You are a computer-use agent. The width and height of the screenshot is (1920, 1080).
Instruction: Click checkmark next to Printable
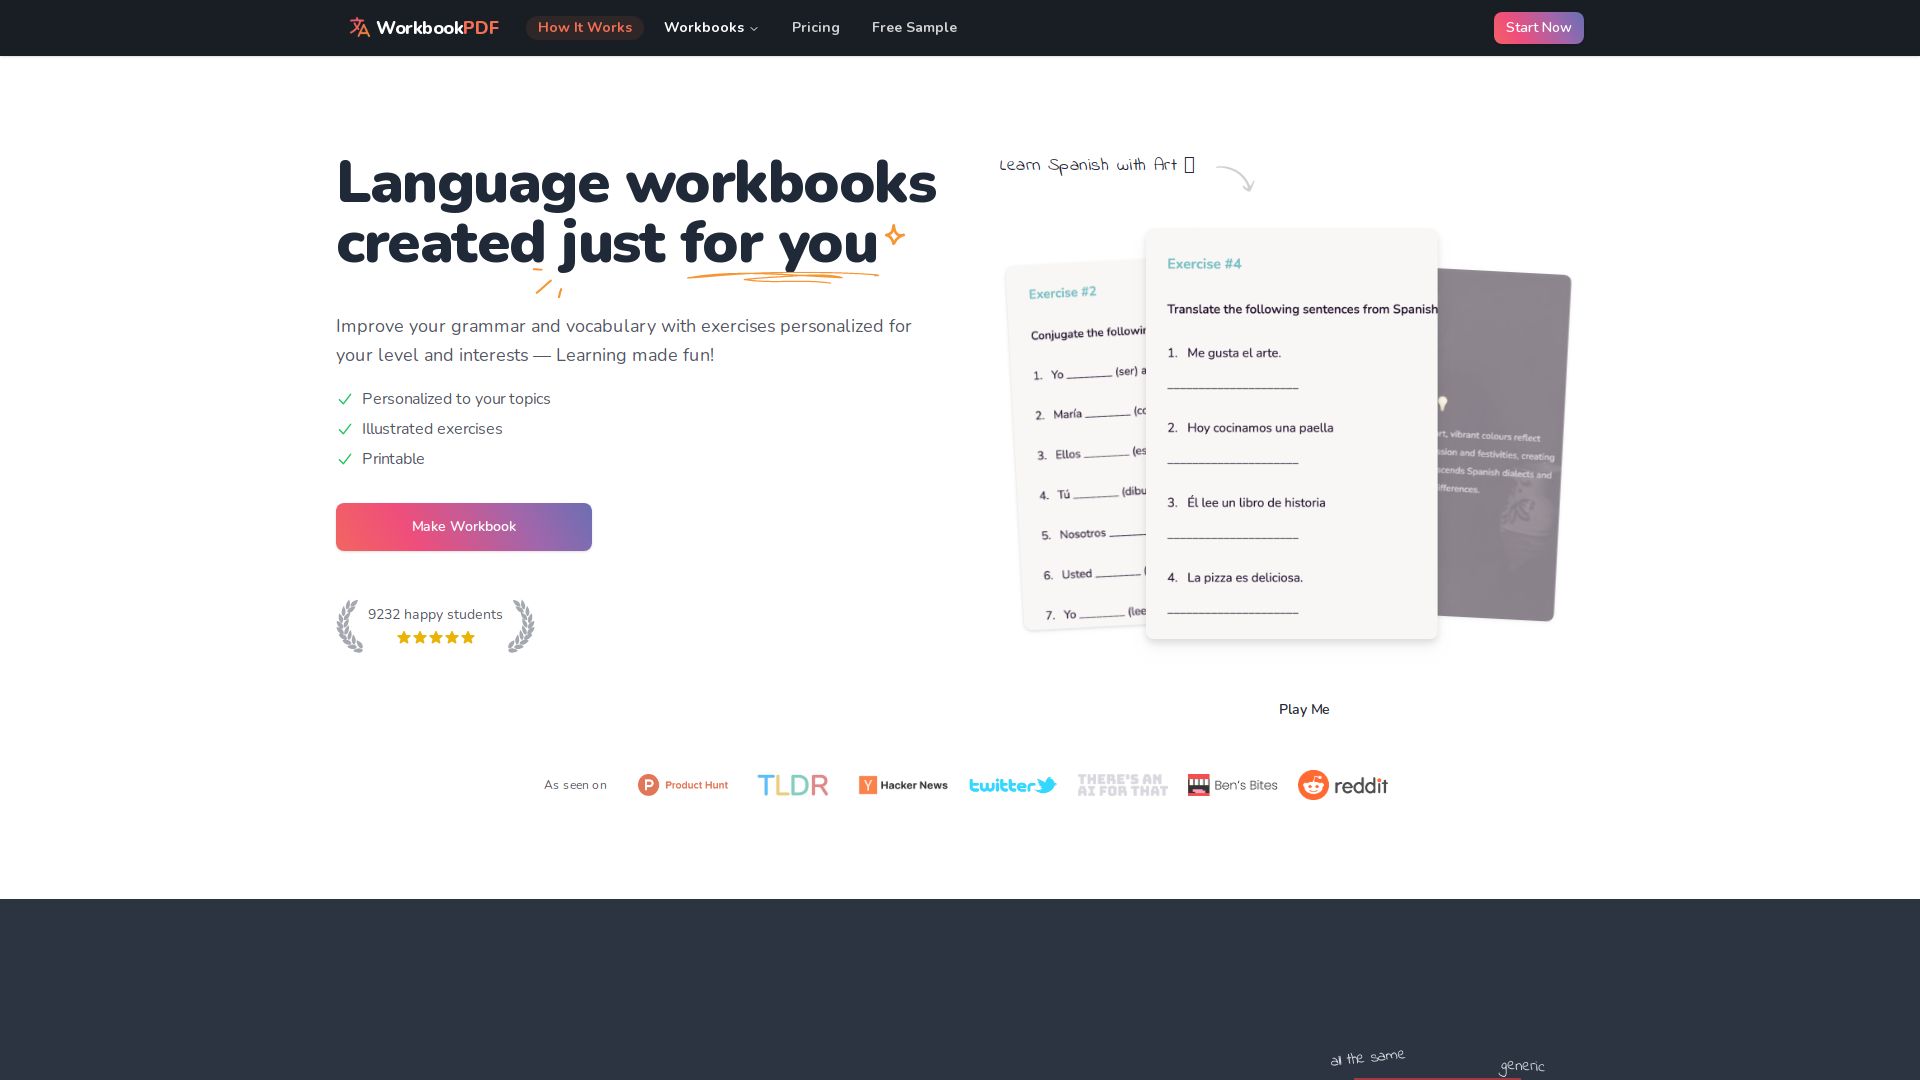coord(345,459)
